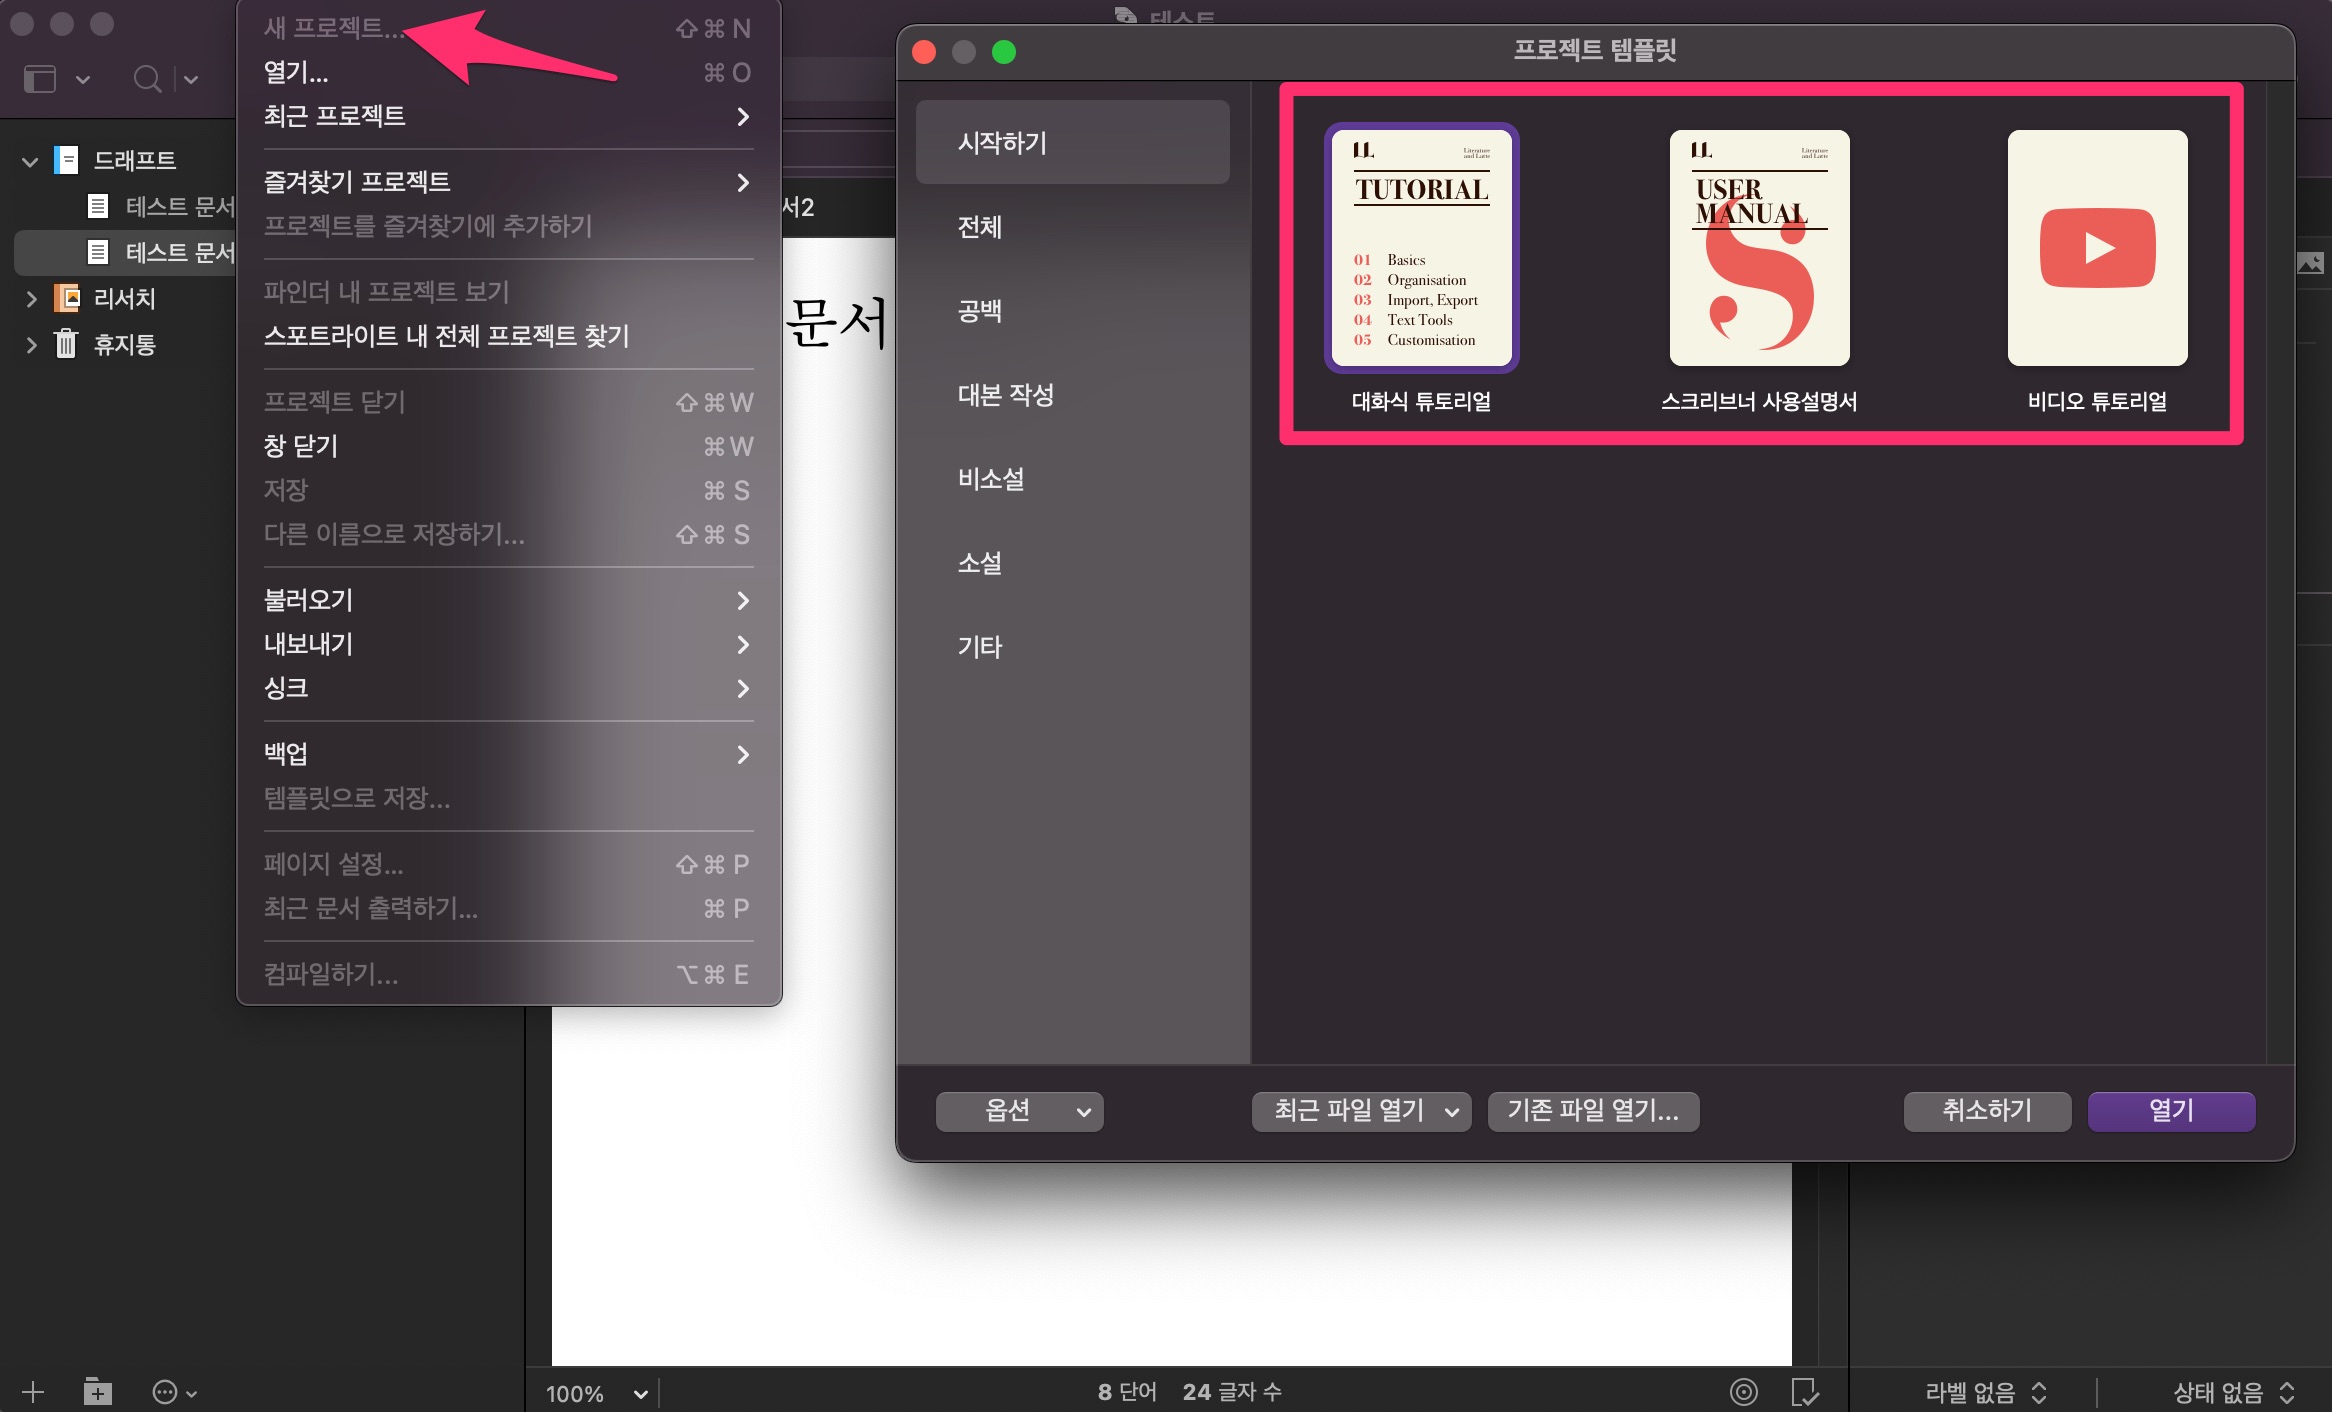Click the sidebar view toggle icon
The height and width of the screenshot is (1412, 2332).
pyautogui.click(x=40, y=78)
